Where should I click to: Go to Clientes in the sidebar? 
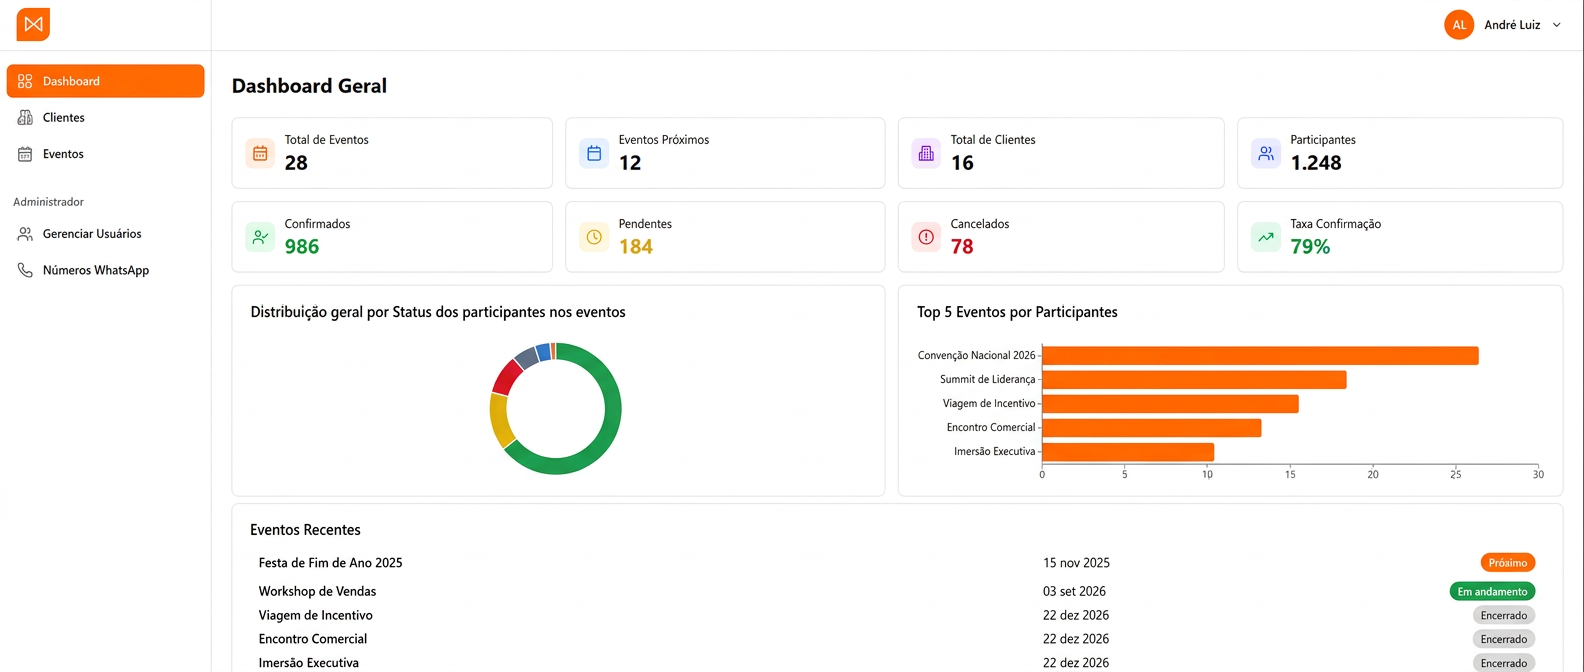point(105,117)
